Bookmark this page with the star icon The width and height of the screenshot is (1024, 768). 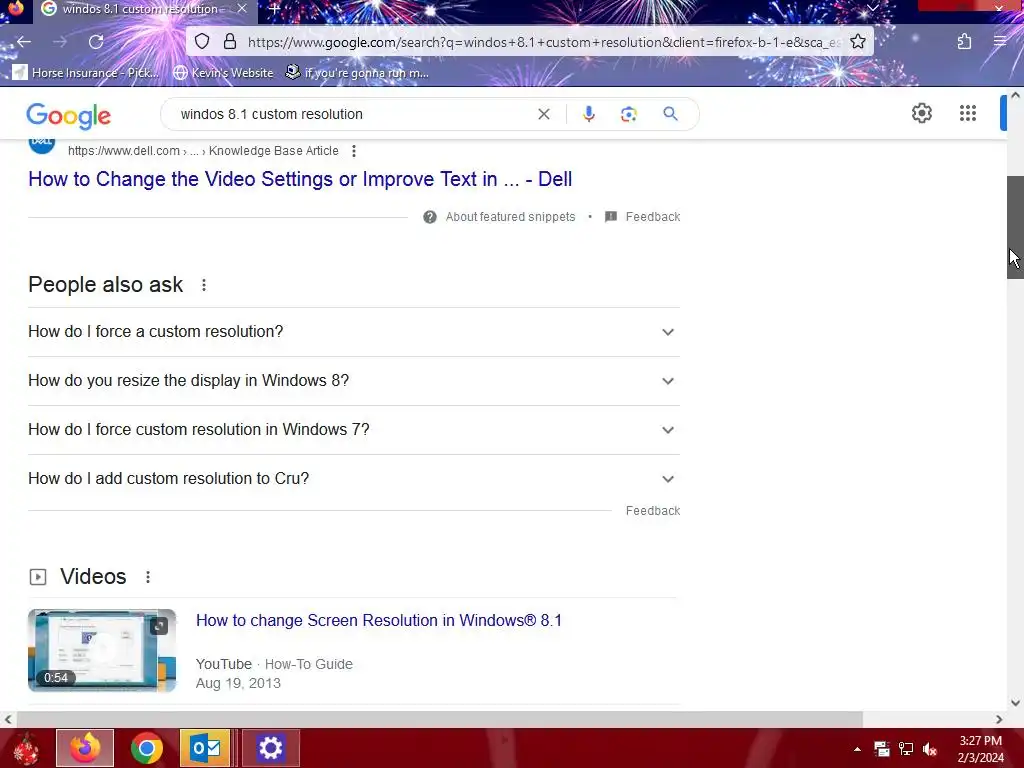click(858, 42)
